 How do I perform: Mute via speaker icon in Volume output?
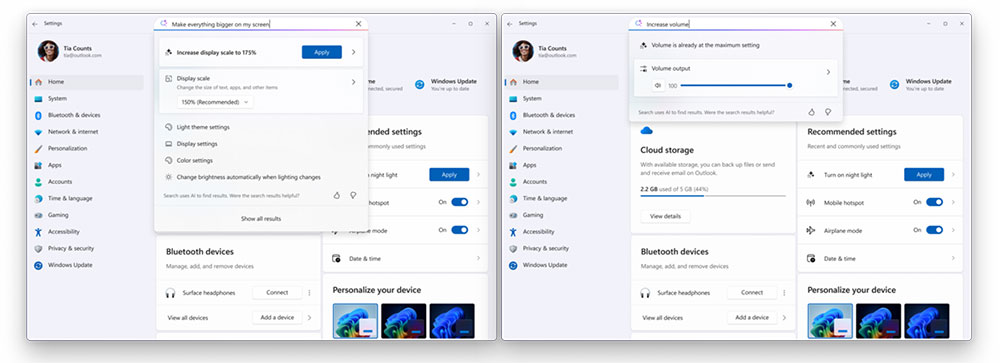point(657,85)
